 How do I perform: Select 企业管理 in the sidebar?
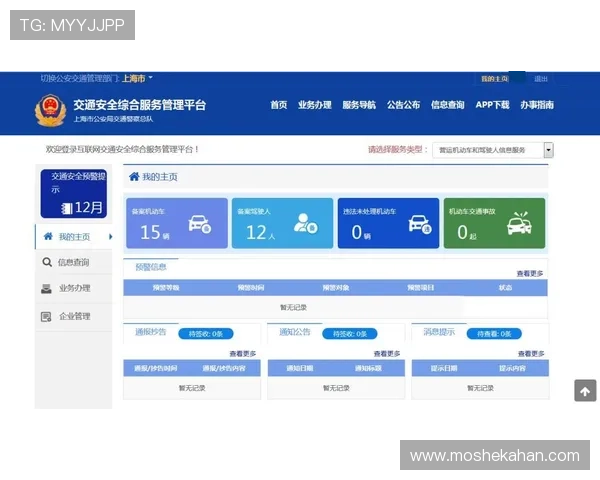[x=74, y=317]
